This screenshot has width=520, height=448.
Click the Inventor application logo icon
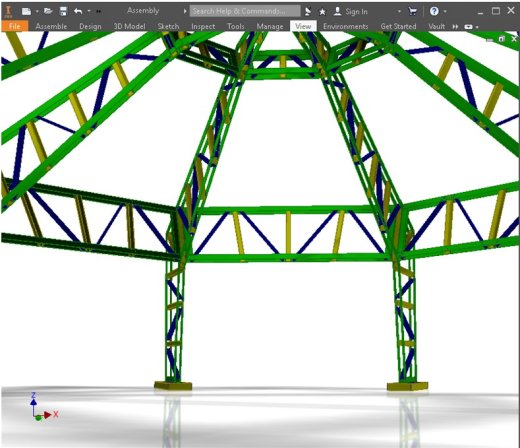(x=8, y=11)
